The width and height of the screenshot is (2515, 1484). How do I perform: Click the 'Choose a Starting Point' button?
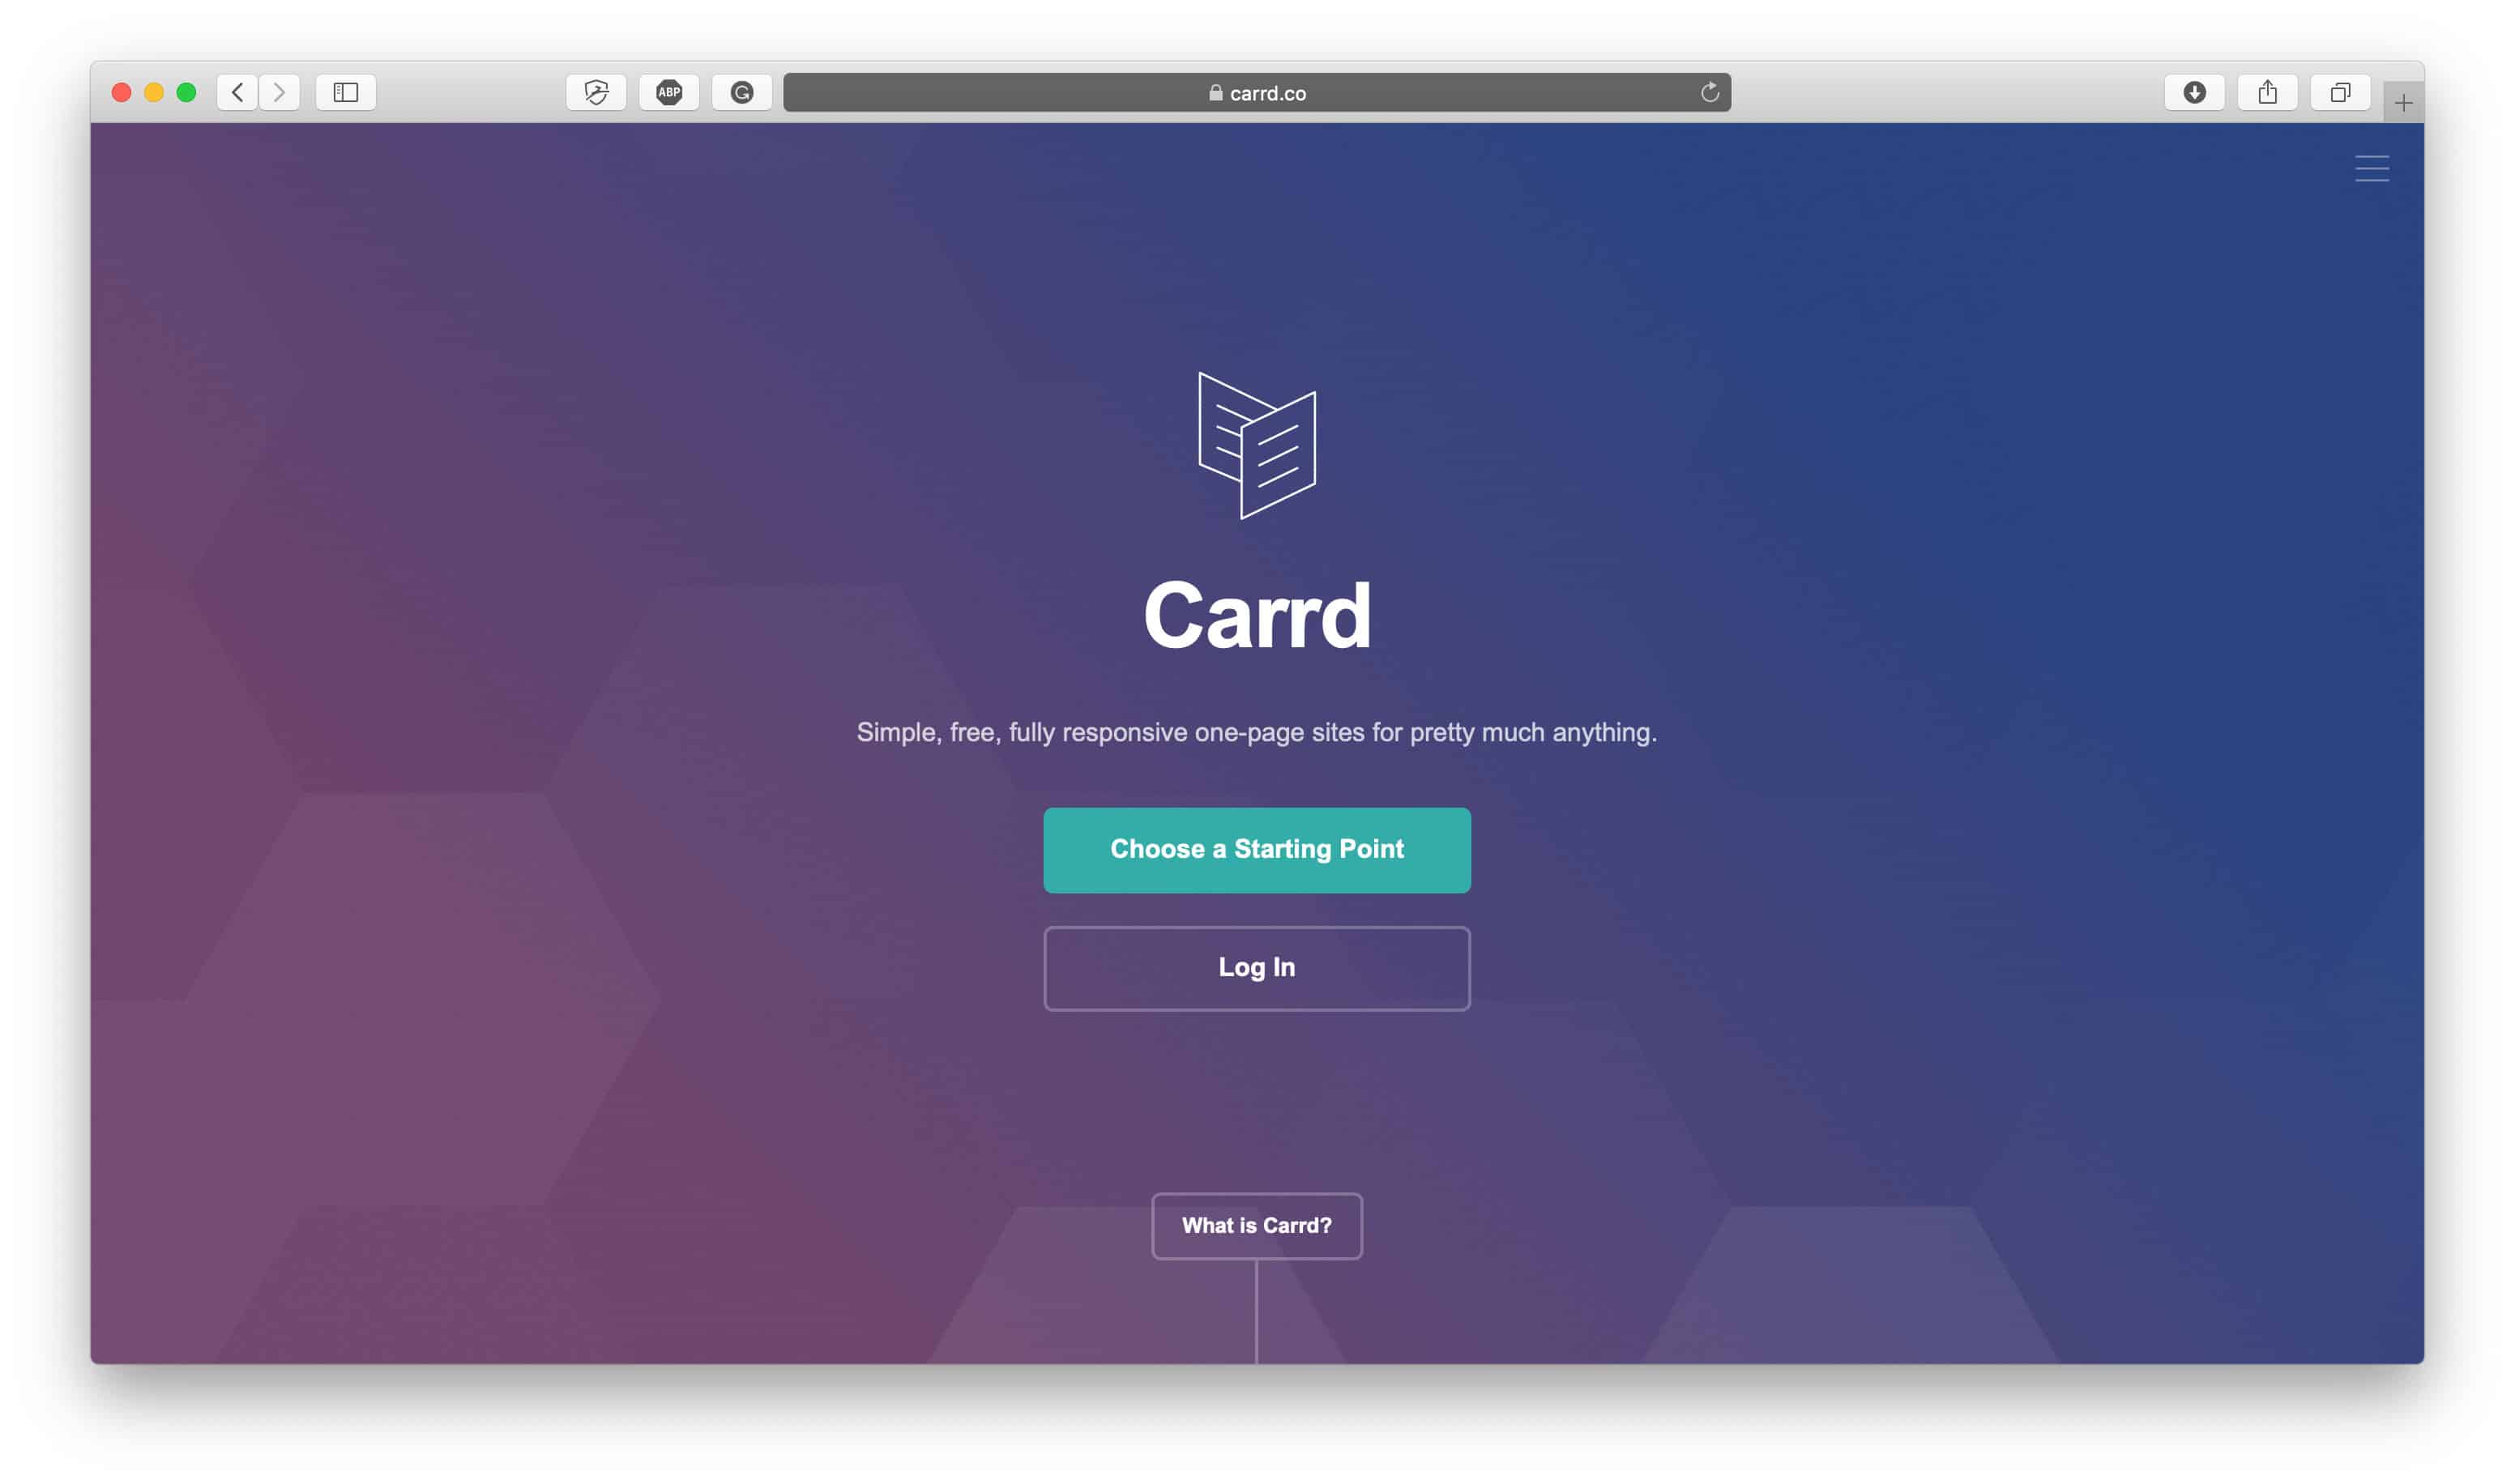click(1256, 850)
